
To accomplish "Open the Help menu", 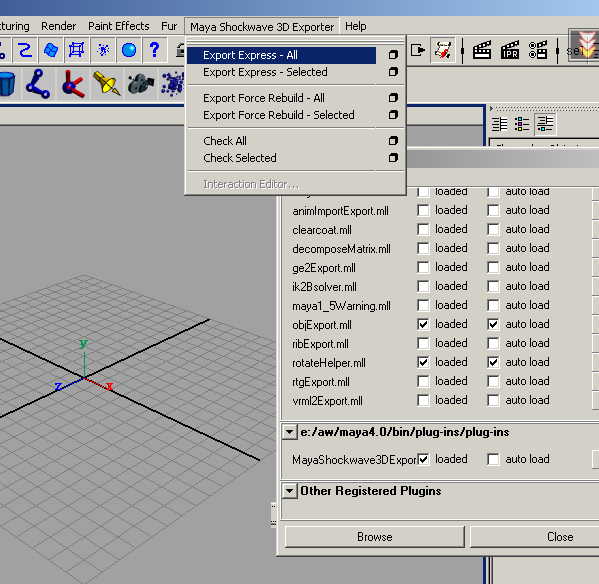I will tap(356, 26).
